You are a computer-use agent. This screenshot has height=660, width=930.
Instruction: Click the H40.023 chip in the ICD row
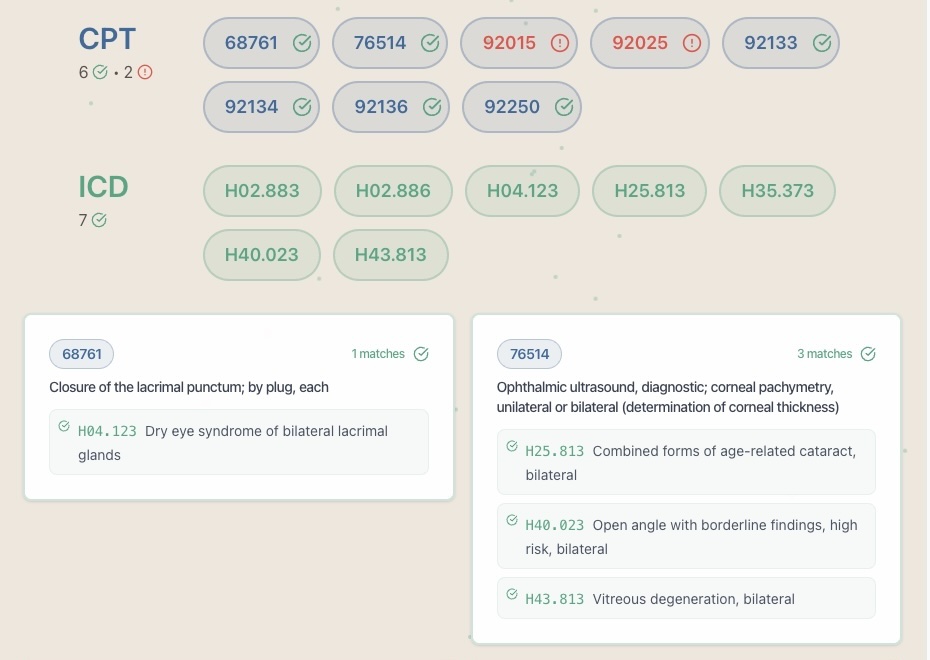coord(262,255)
